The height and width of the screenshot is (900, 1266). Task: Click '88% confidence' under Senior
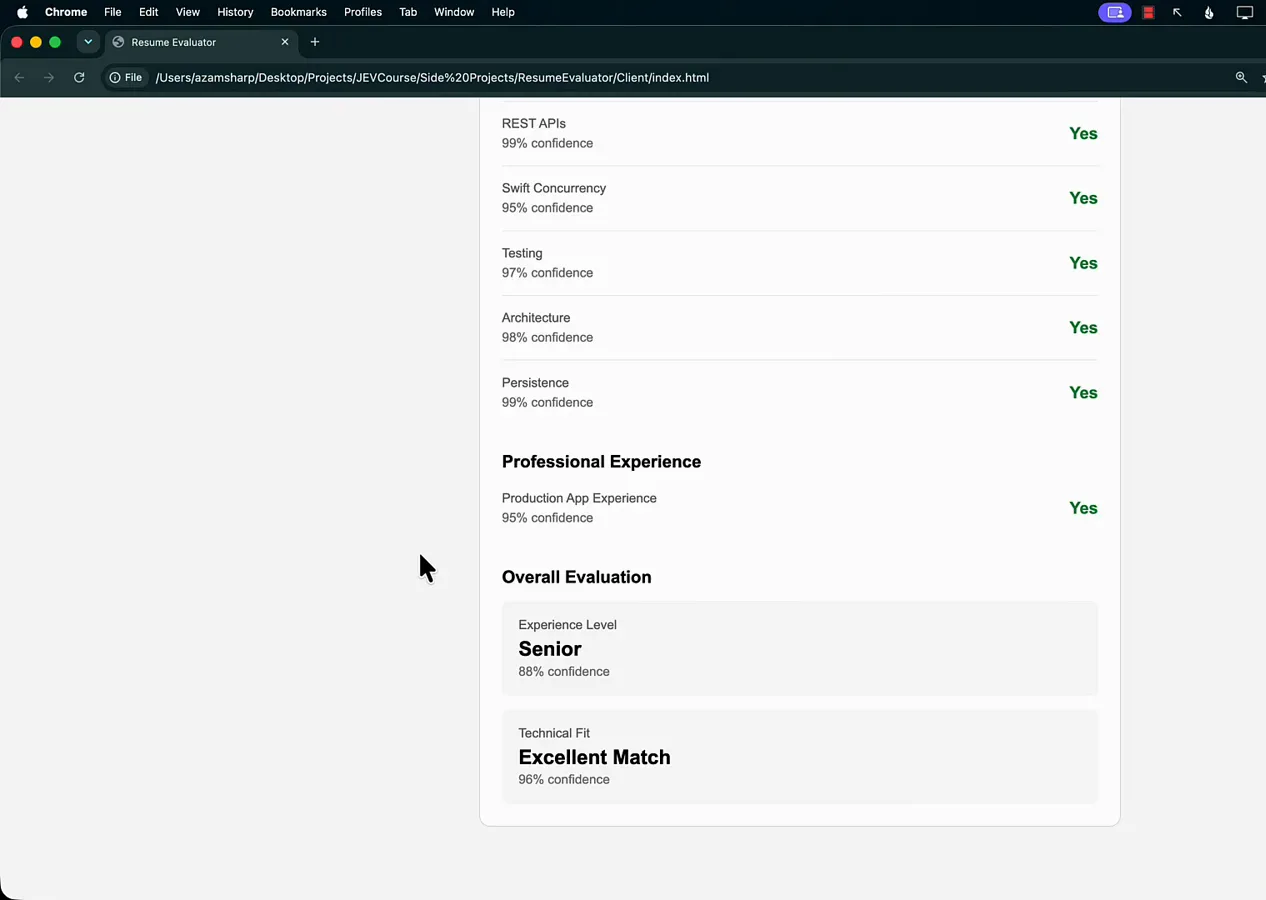point(564,672)
